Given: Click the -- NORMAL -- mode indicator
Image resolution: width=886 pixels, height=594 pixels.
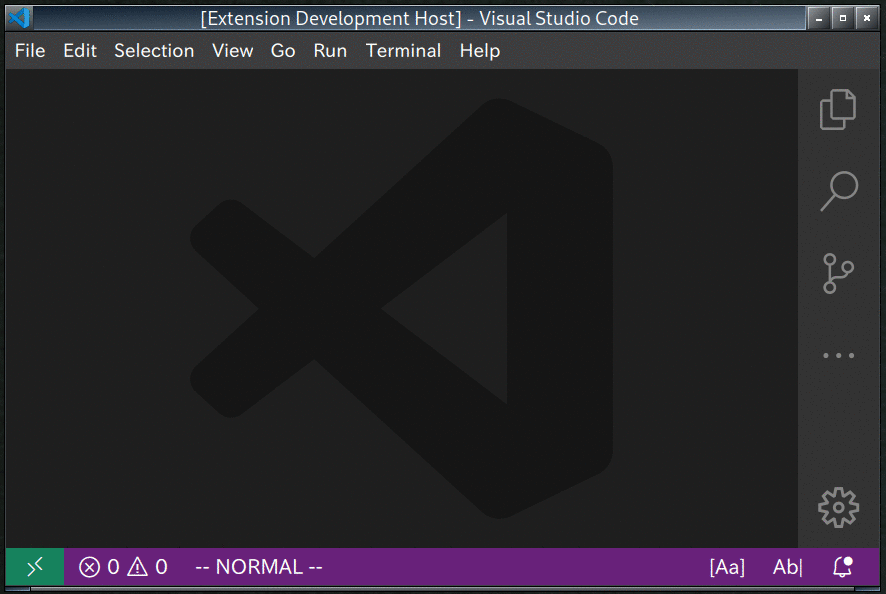Looking at the screenshot, I should tap(259, 567).
